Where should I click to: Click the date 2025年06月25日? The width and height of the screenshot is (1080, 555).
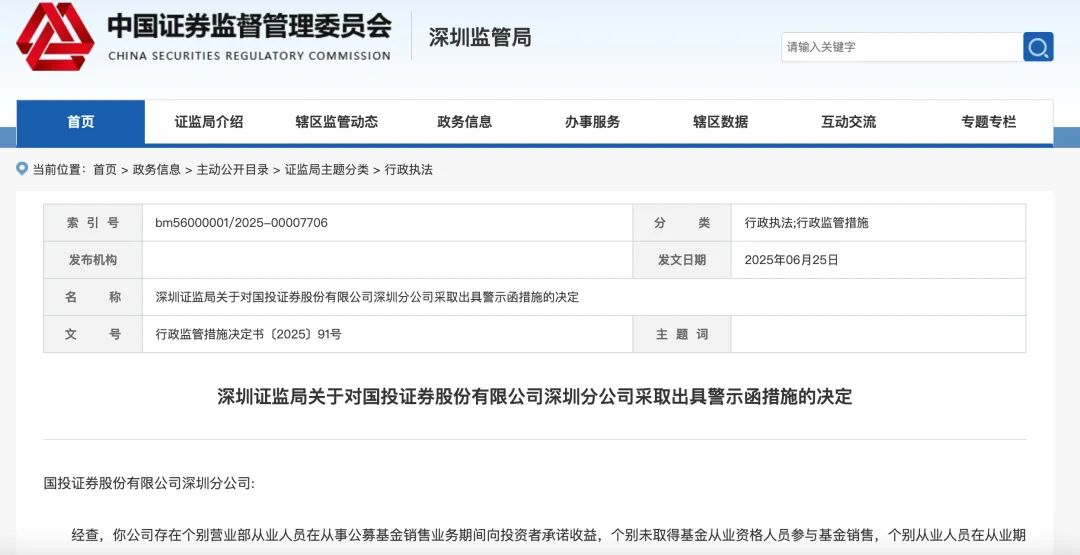pos(791,260)
